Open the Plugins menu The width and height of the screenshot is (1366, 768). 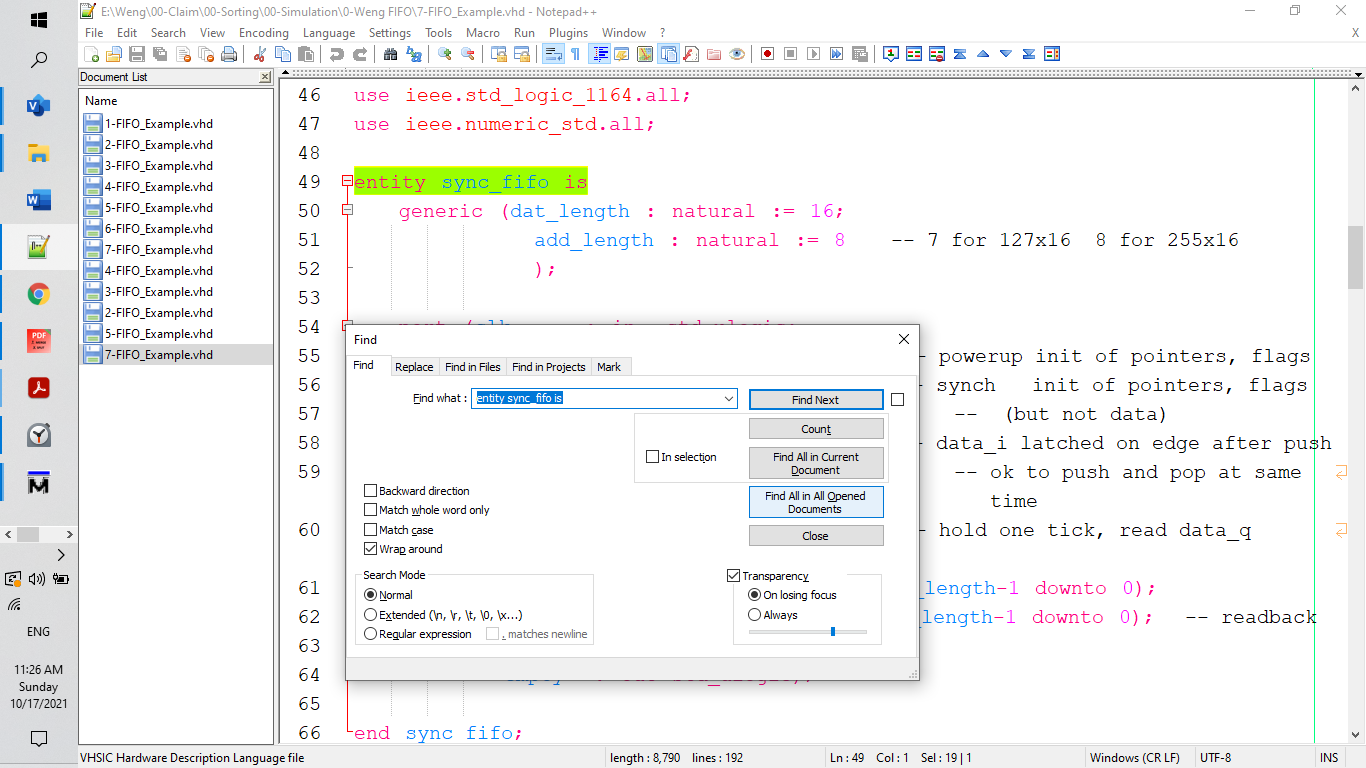pyautogui.click(x=568, y=33)
